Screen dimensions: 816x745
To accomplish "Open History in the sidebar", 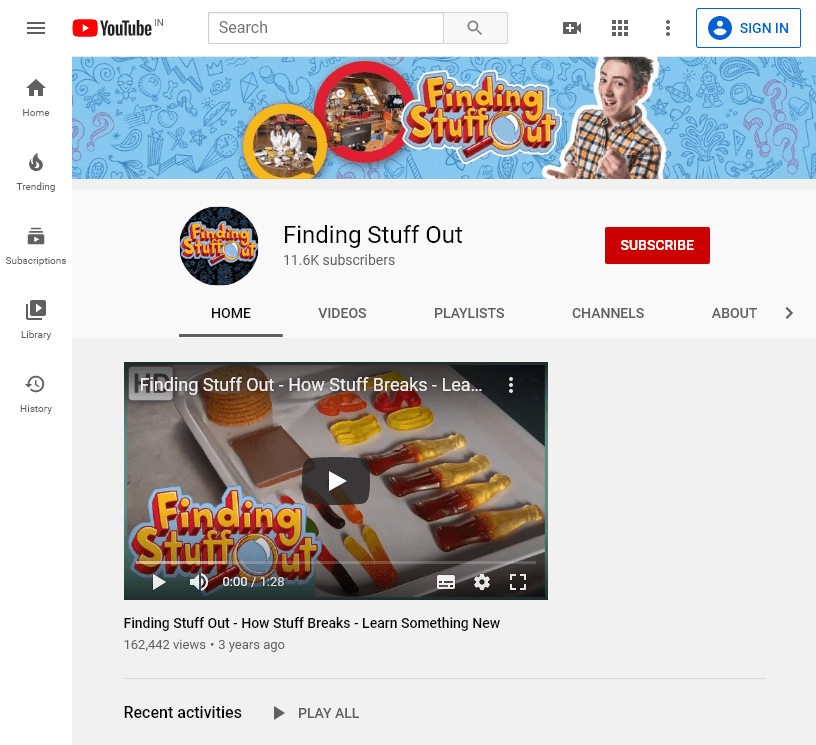I will pos(36,395).
